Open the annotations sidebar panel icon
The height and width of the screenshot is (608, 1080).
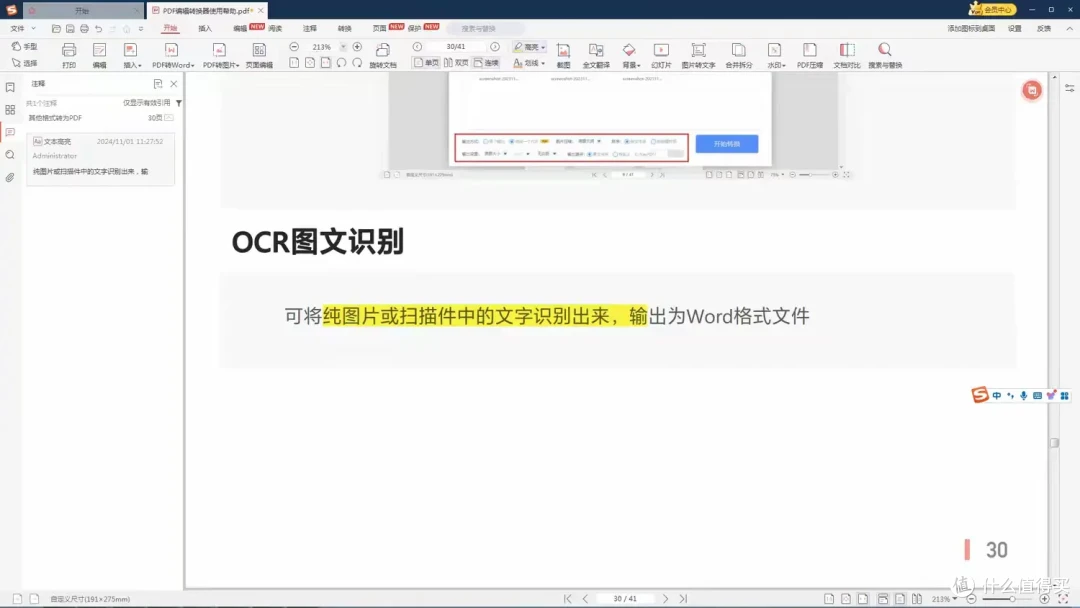pos(10,132)
